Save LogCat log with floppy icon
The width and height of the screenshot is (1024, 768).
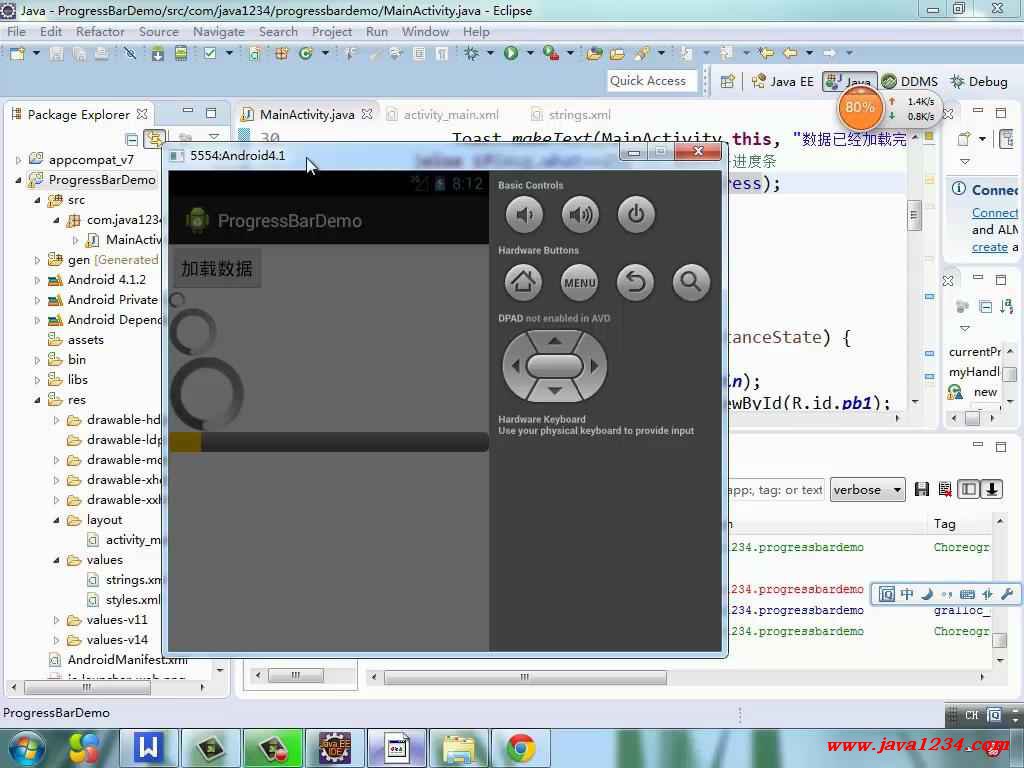[921, 489]
